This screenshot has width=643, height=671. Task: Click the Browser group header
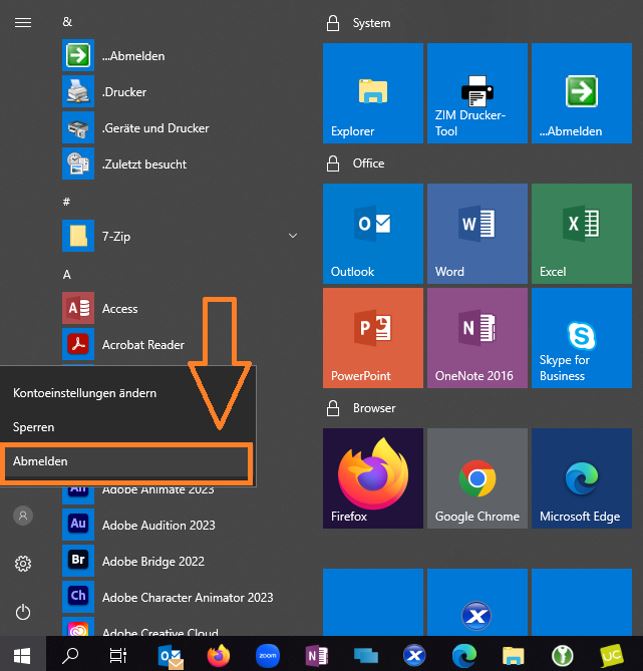point(374,408)
